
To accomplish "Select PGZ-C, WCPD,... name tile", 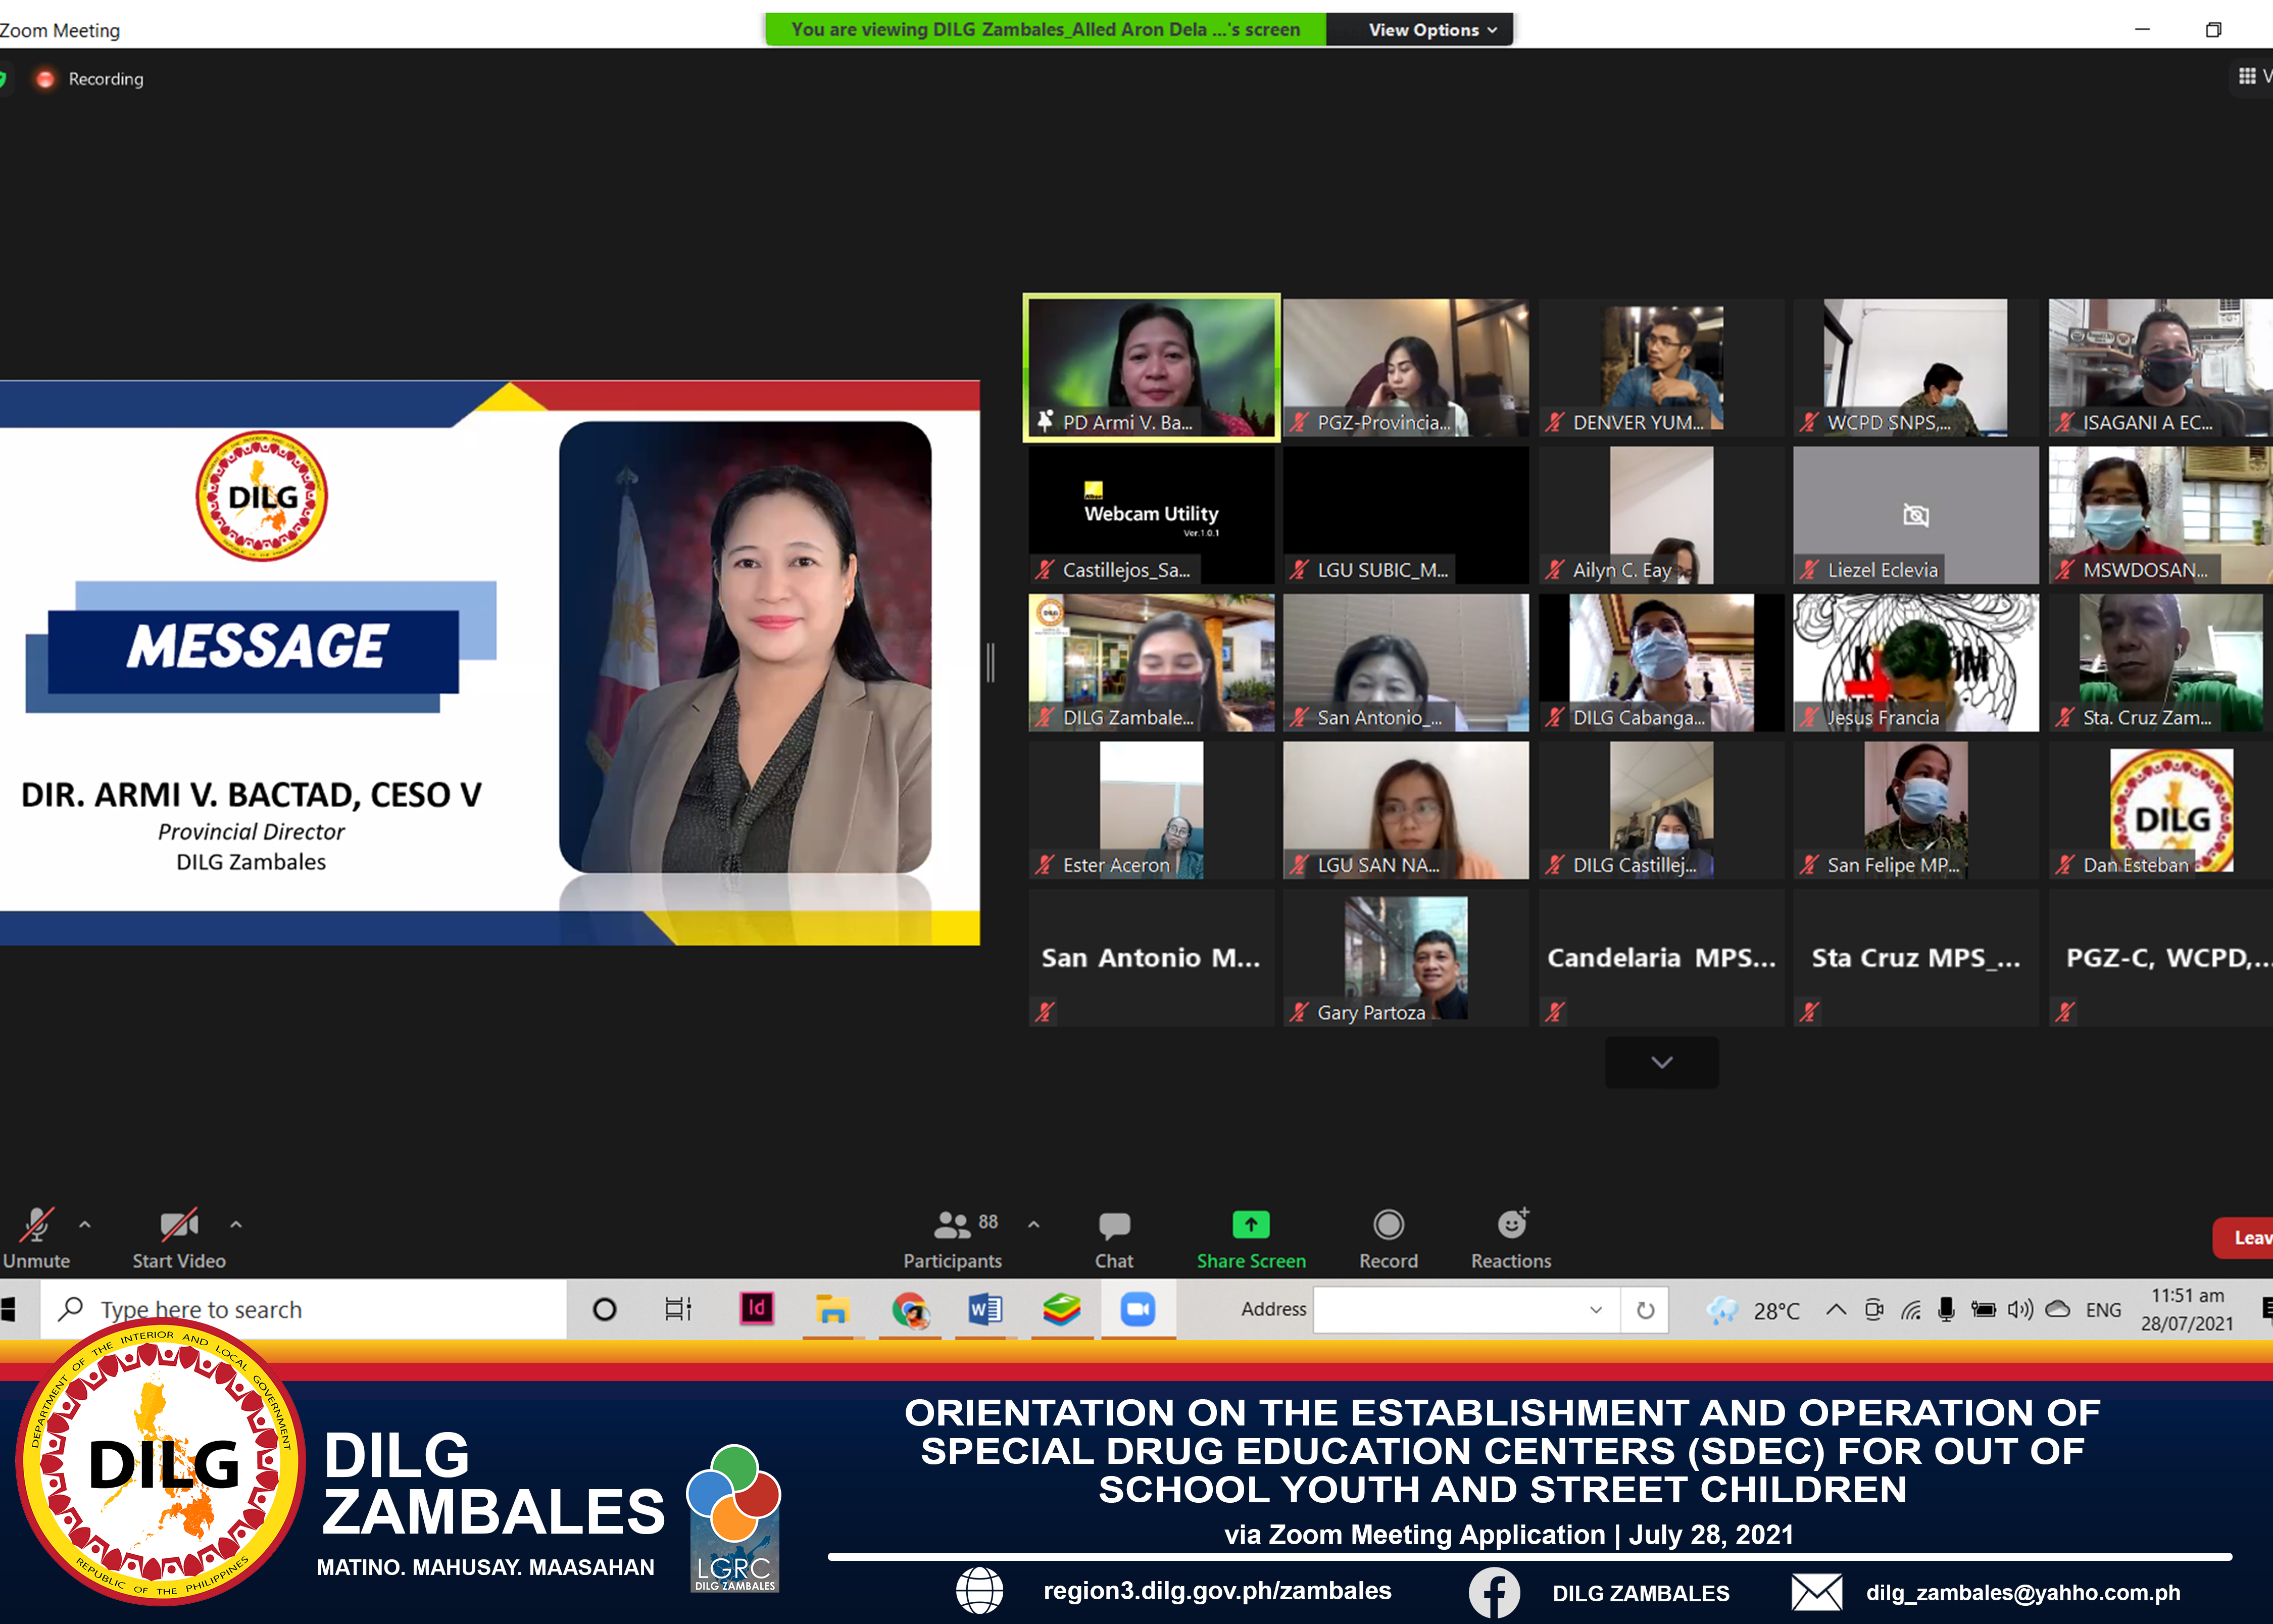I will coord(2160,958).
